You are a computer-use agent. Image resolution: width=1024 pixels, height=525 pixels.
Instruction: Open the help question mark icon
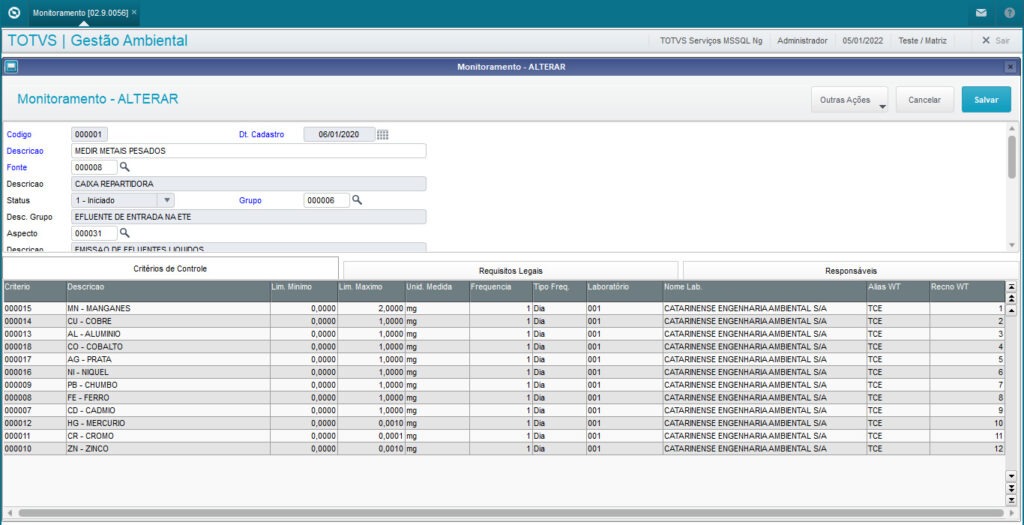click(1010, 13)
